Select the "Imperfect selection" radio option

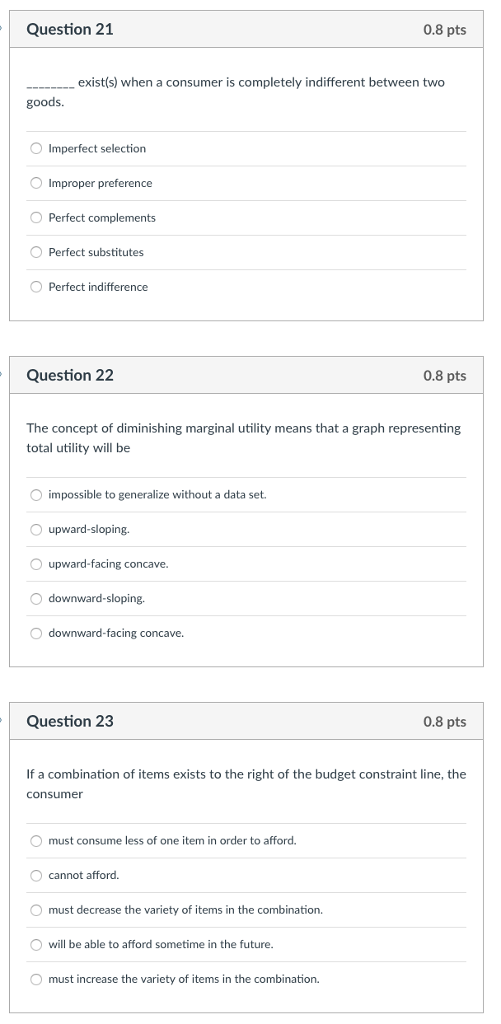(x=37, y=148)
